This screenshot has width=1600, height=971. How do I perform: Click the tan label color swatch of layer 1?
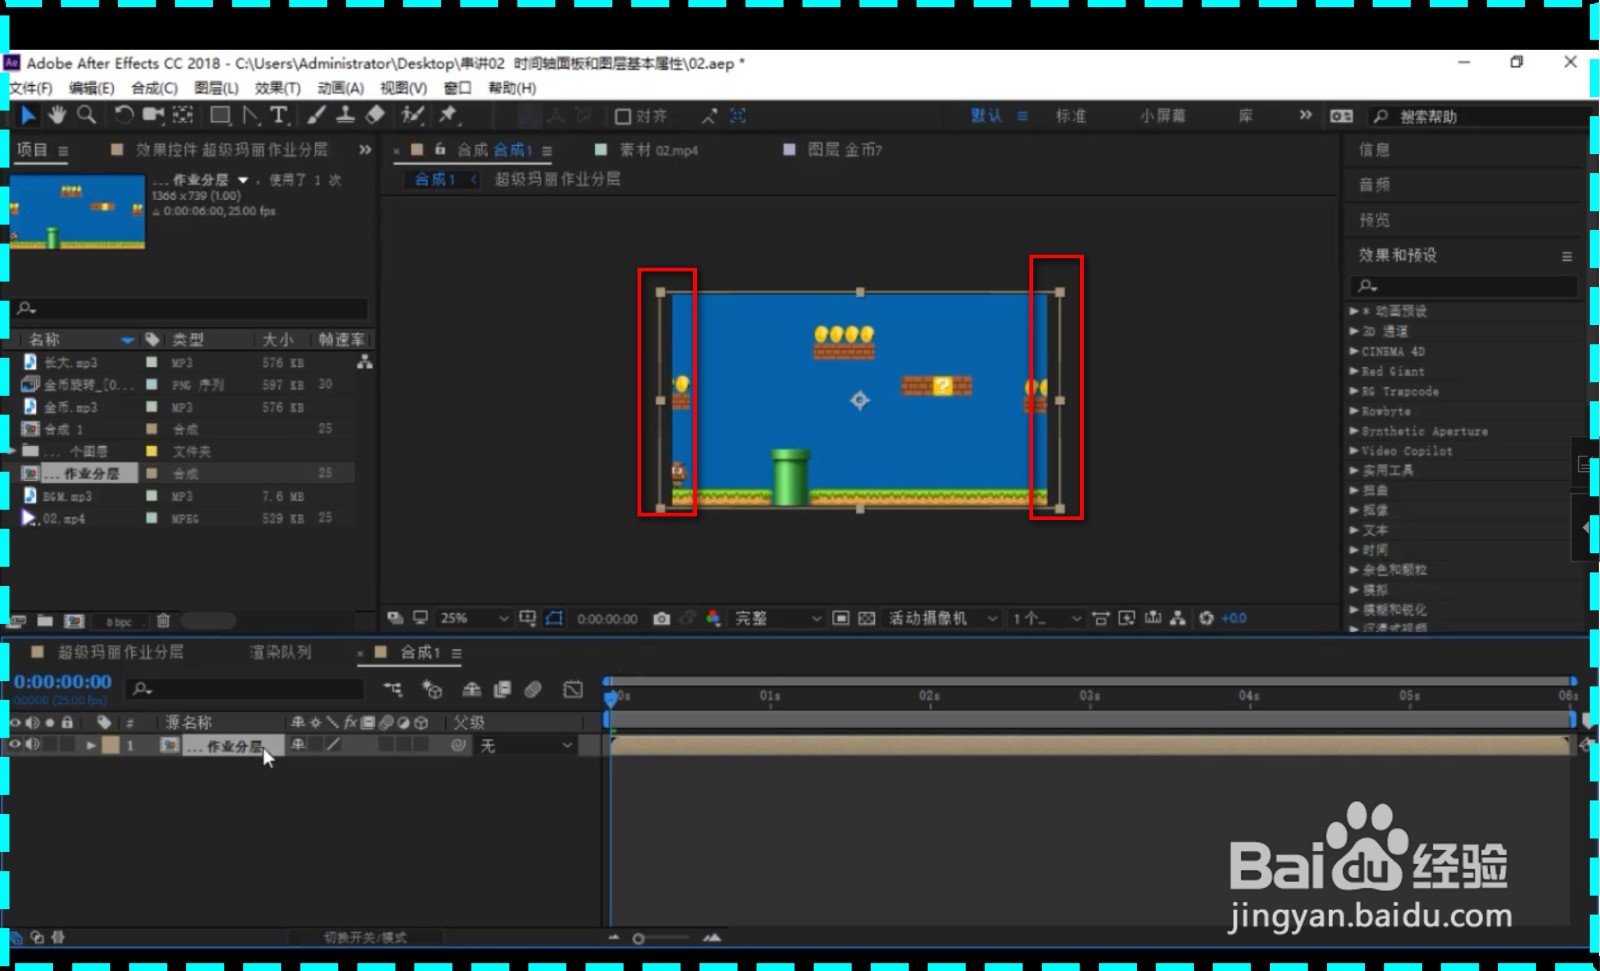111,745
